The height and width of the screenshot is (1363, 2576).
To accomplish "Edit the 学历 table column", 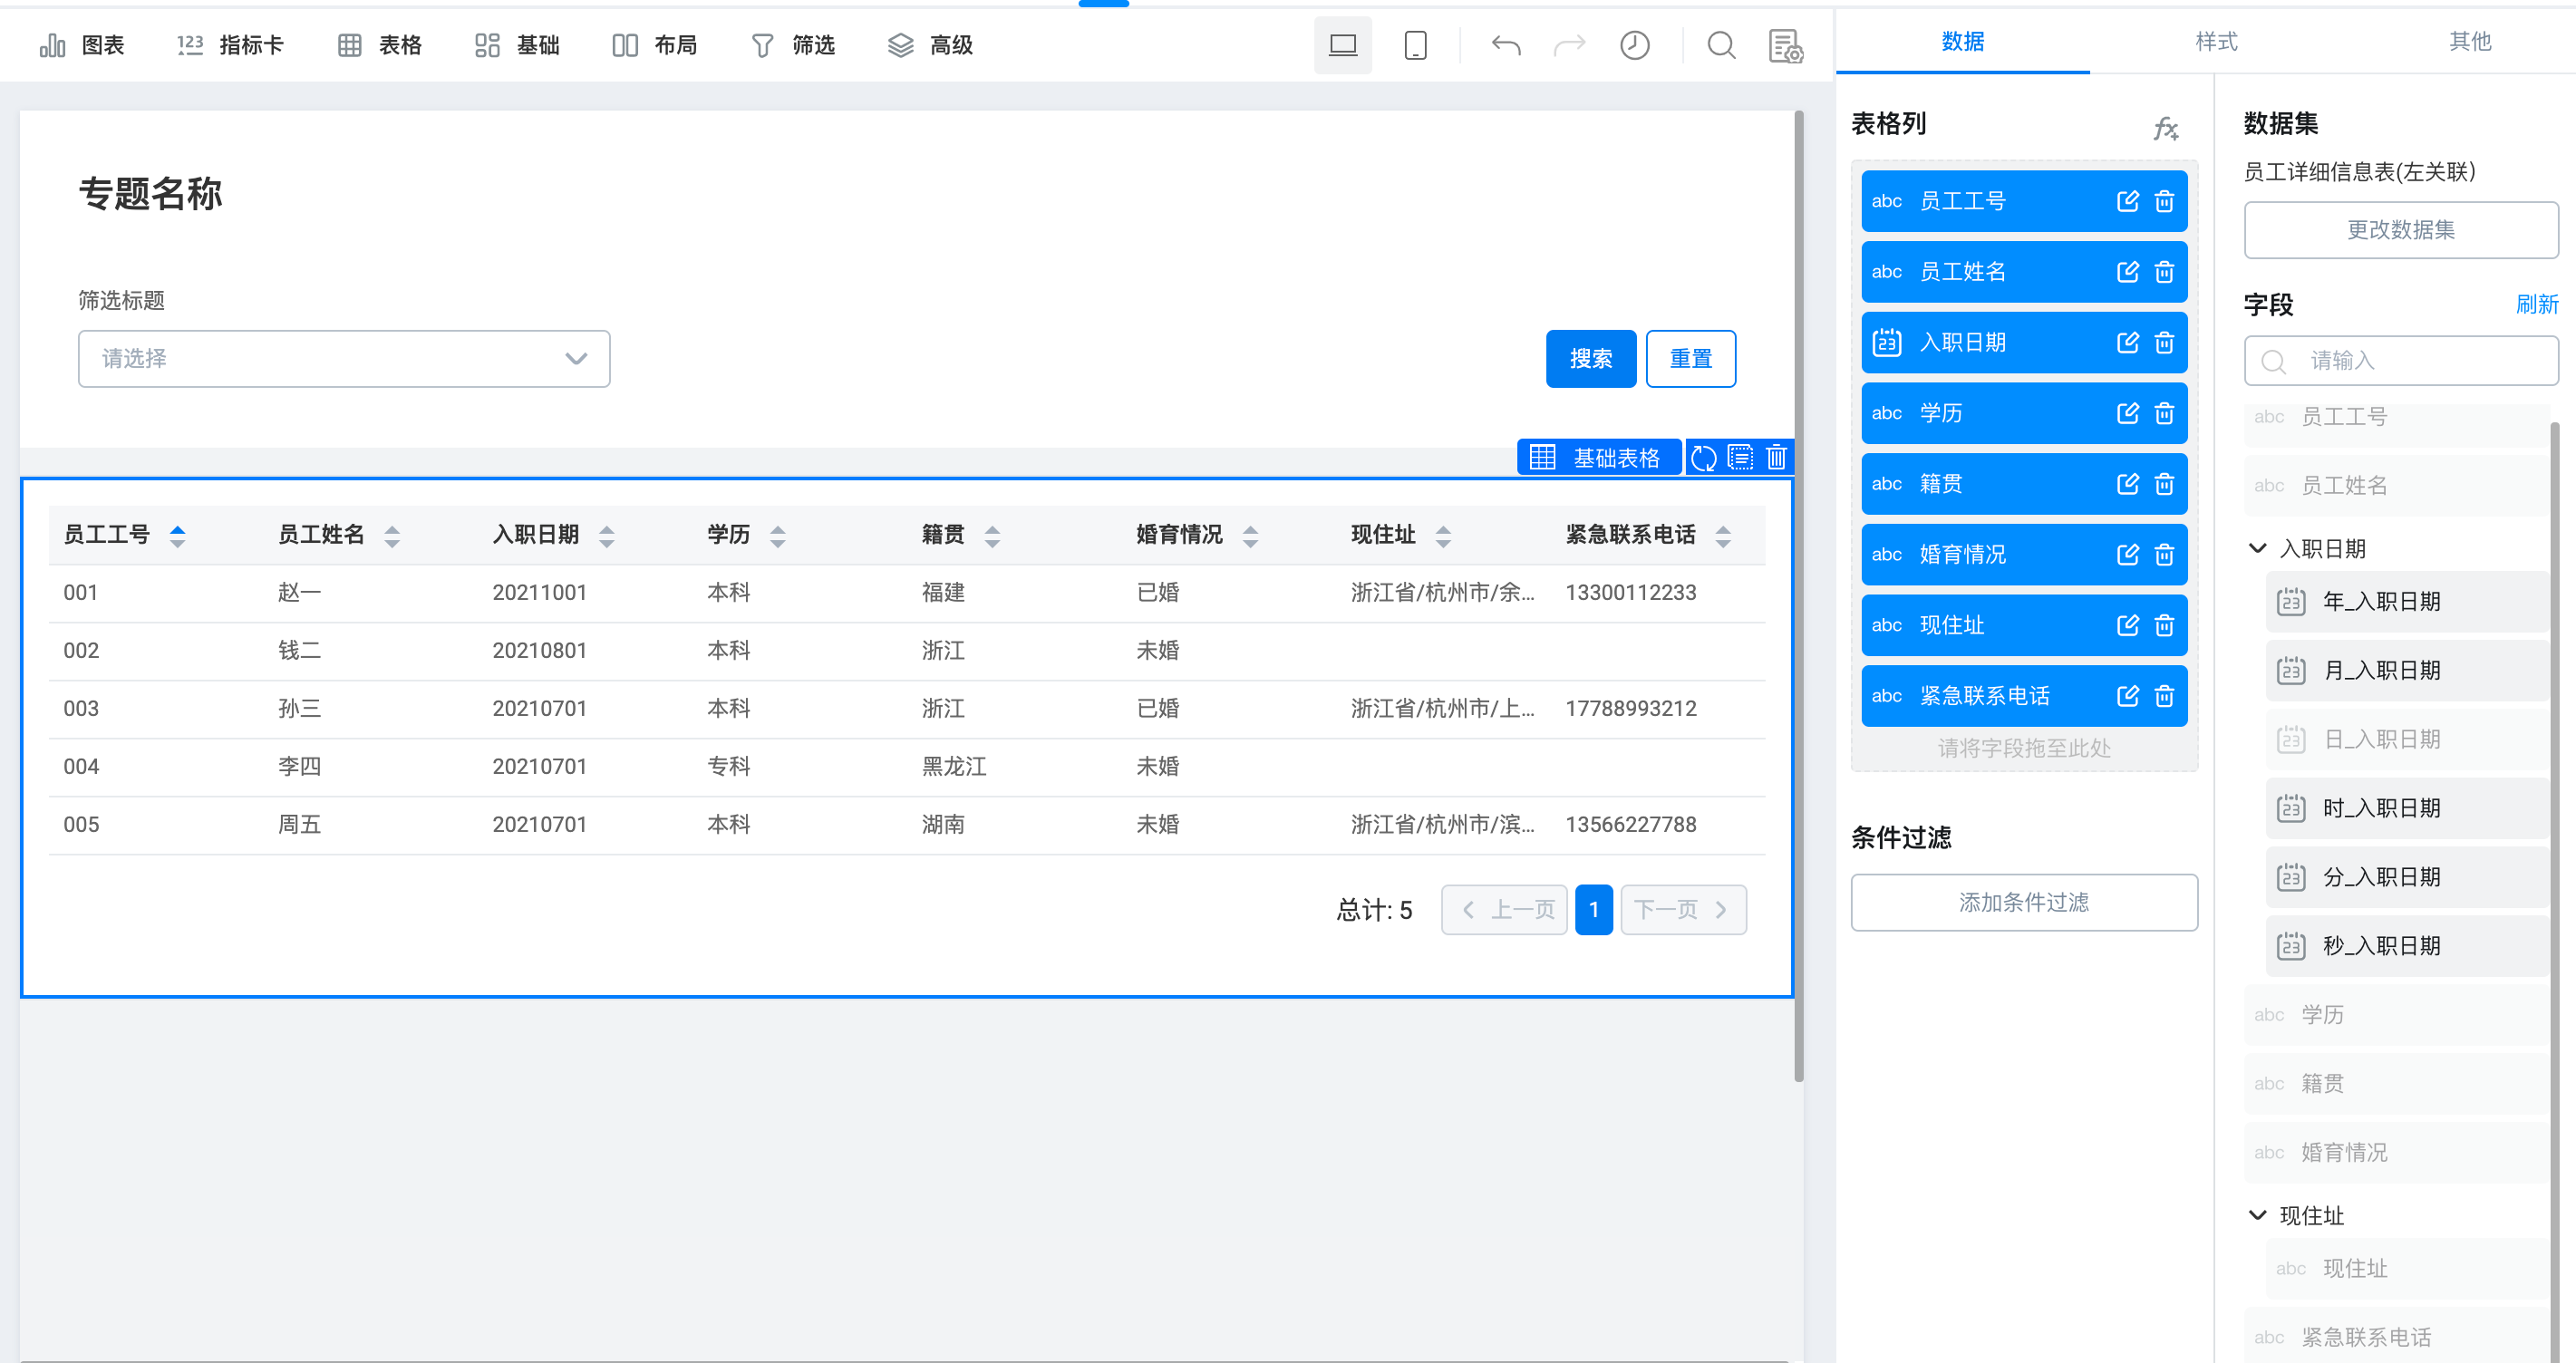I will pos(2127,413).
